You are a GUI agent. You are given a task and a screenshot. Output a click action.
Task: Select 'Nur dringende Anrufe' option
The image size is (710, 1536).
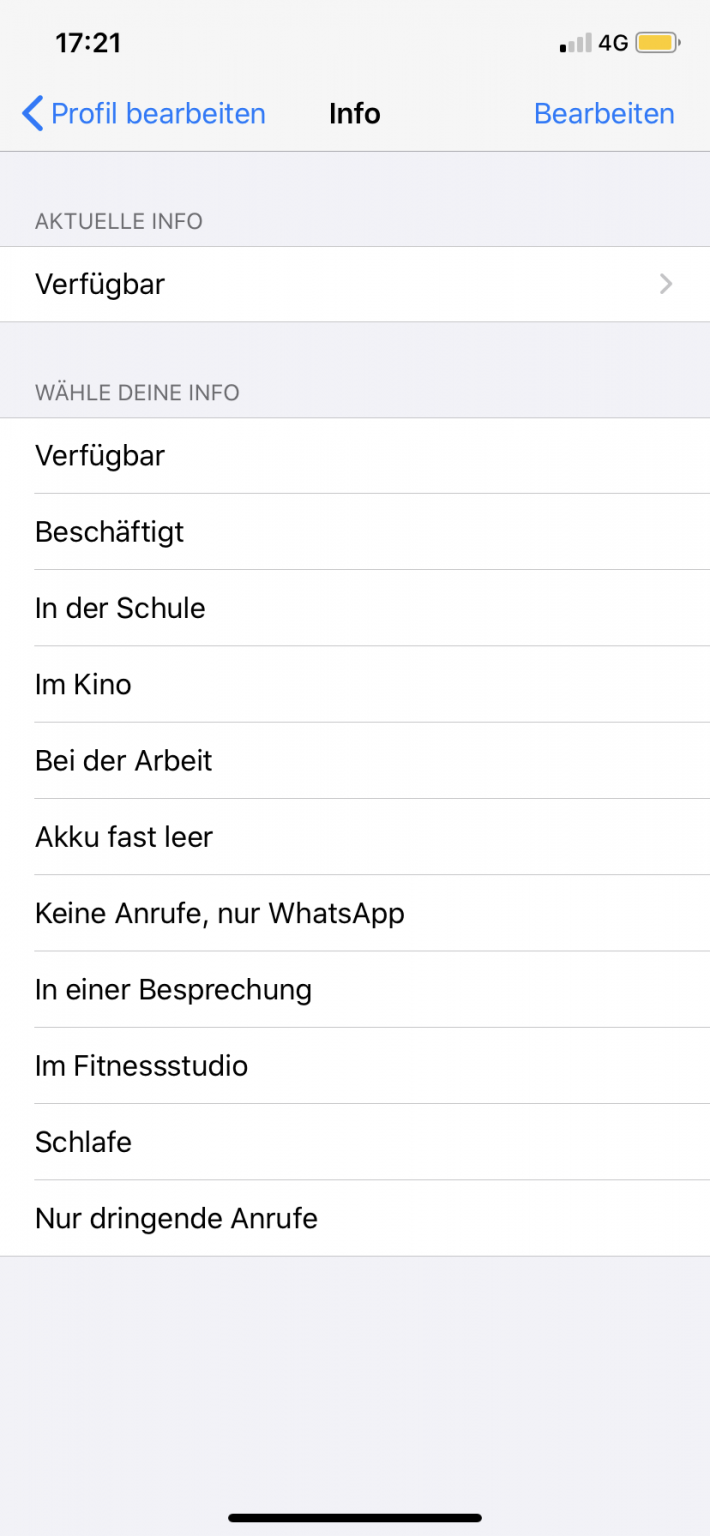(x=176, y=1218)
